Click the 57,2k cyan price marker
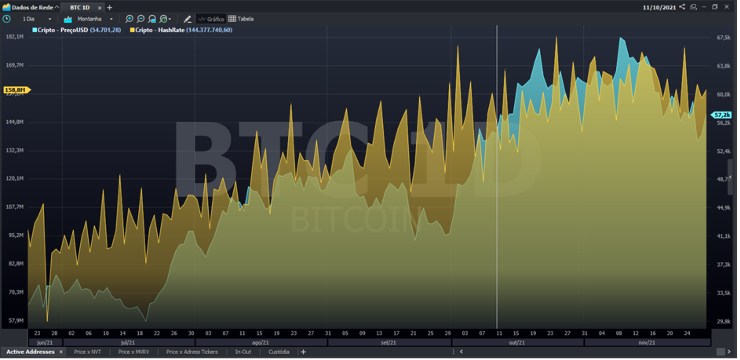 pyautogui.click(x=722, y=115)
